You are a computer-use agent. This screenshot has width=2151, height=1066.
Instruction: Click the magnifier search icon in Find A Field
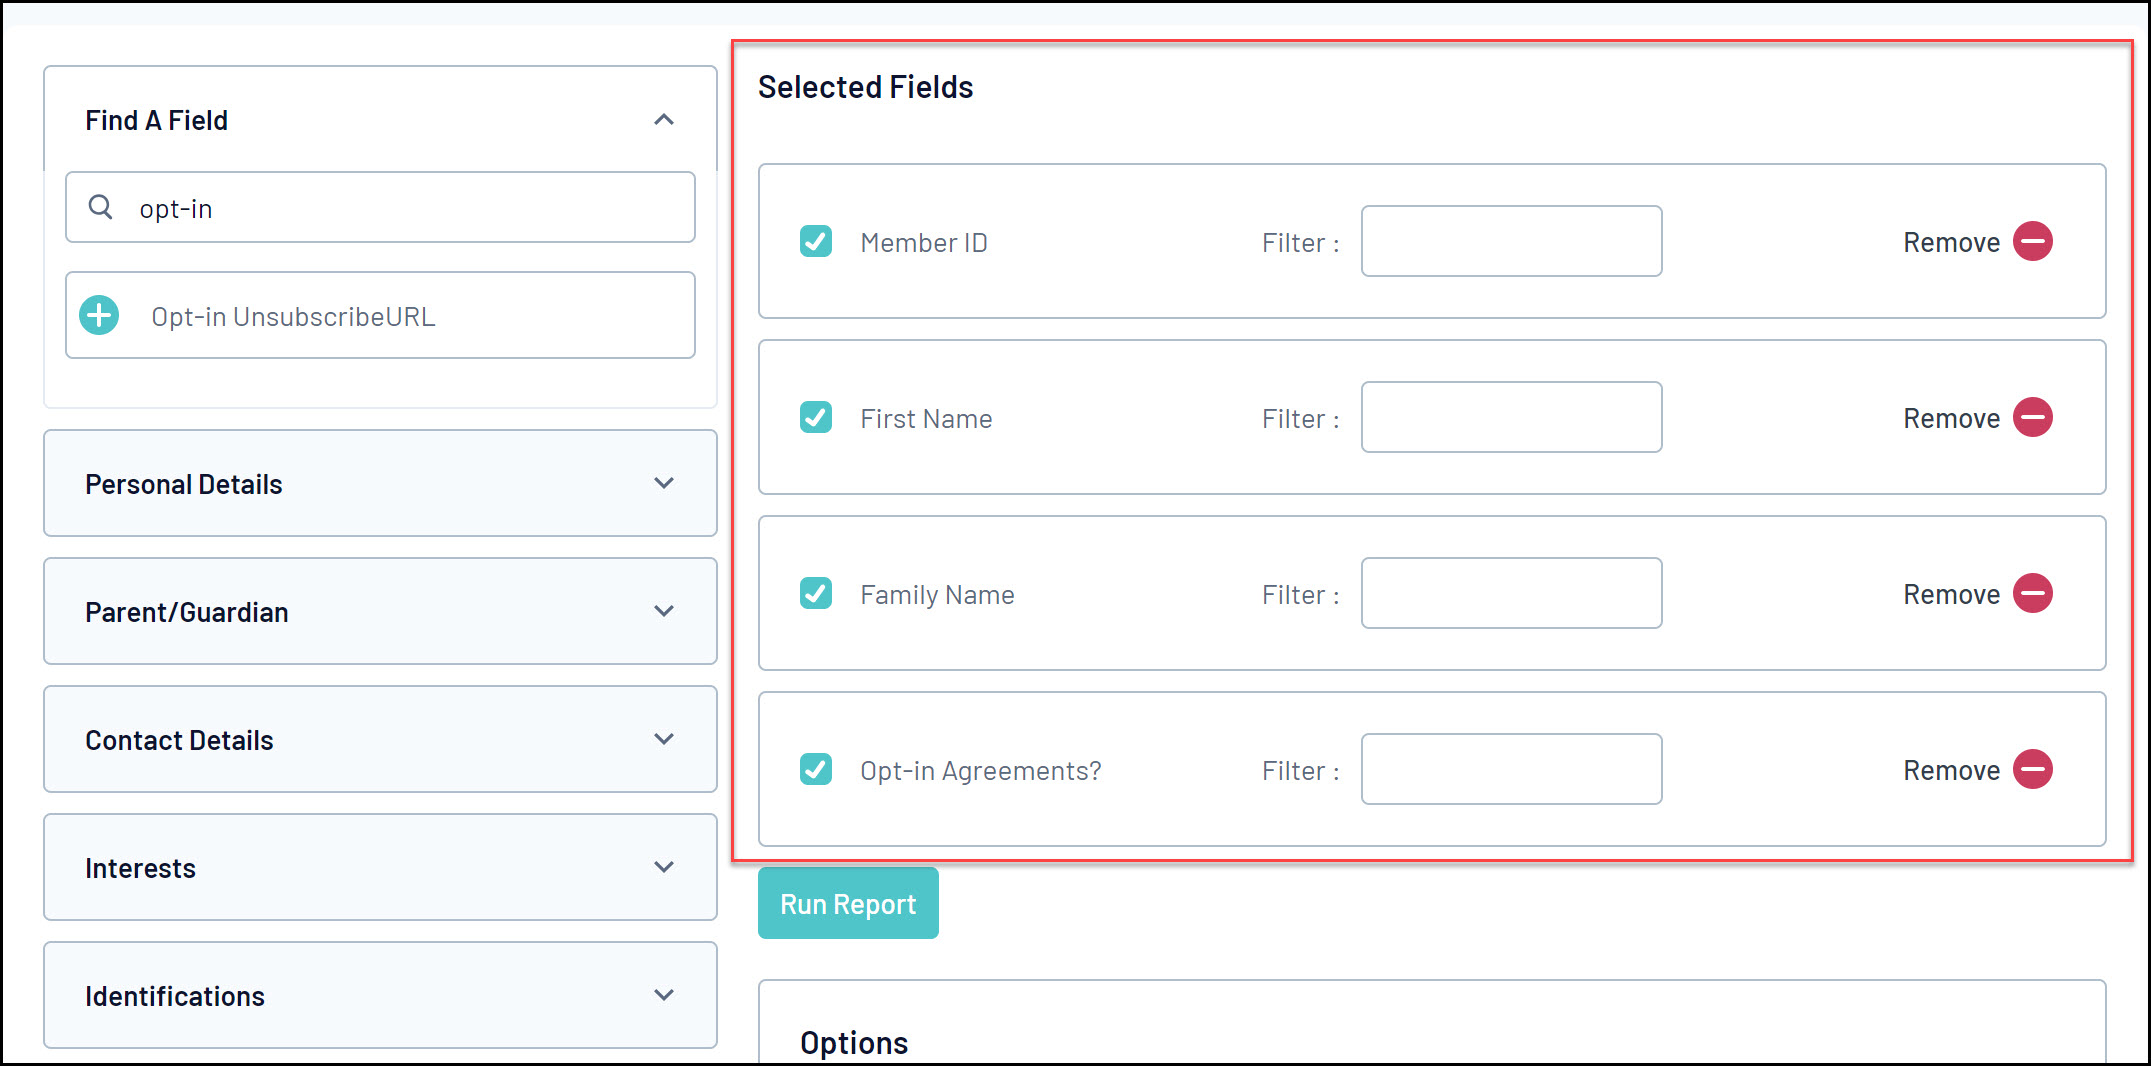[x=101, y=207]
